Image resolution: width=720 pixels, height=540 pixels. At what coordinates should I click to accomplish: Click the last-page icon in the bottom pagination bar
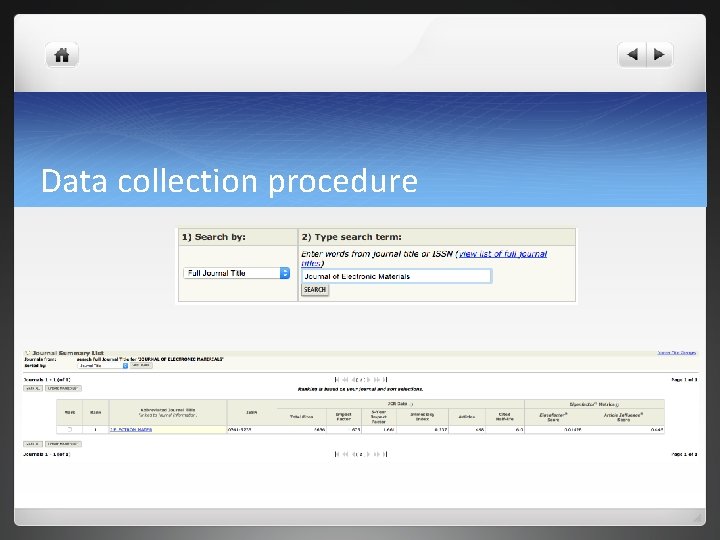385,454
